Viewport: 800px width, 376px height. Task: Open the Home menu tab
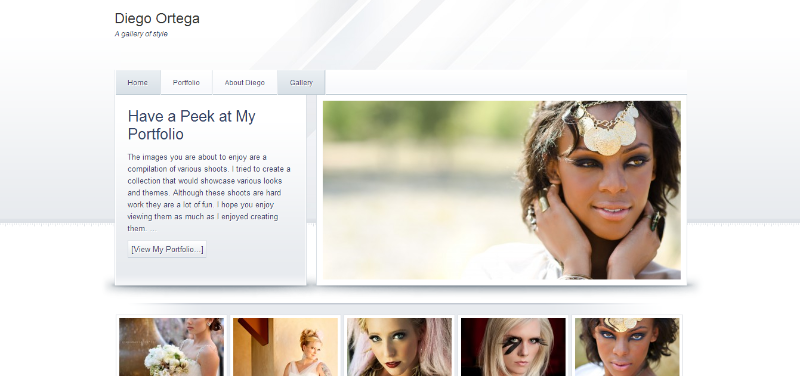pyautogui.click(x=138, y=83)
